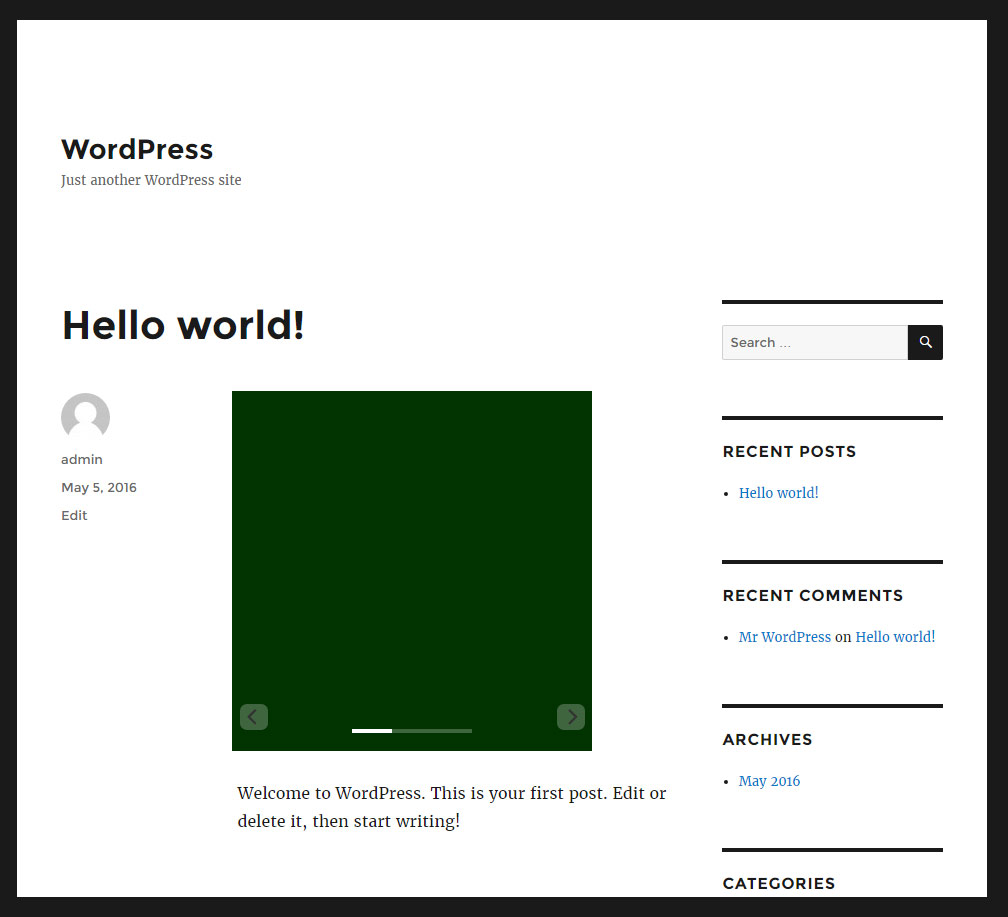This screenshot has height=917, width=1008.
Task: Click the Categories widget heading
Action: pos(778,883)
